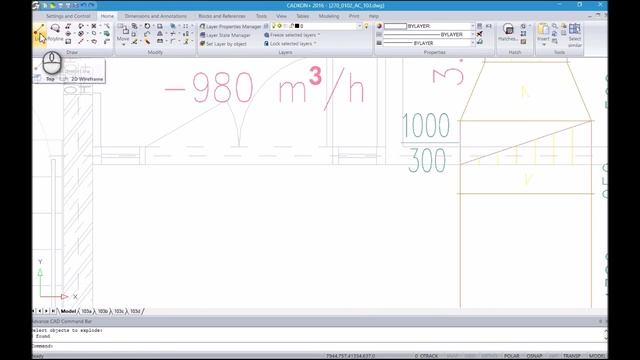
Task: Select the Polyline tool
Action: (x=55, y=33)
